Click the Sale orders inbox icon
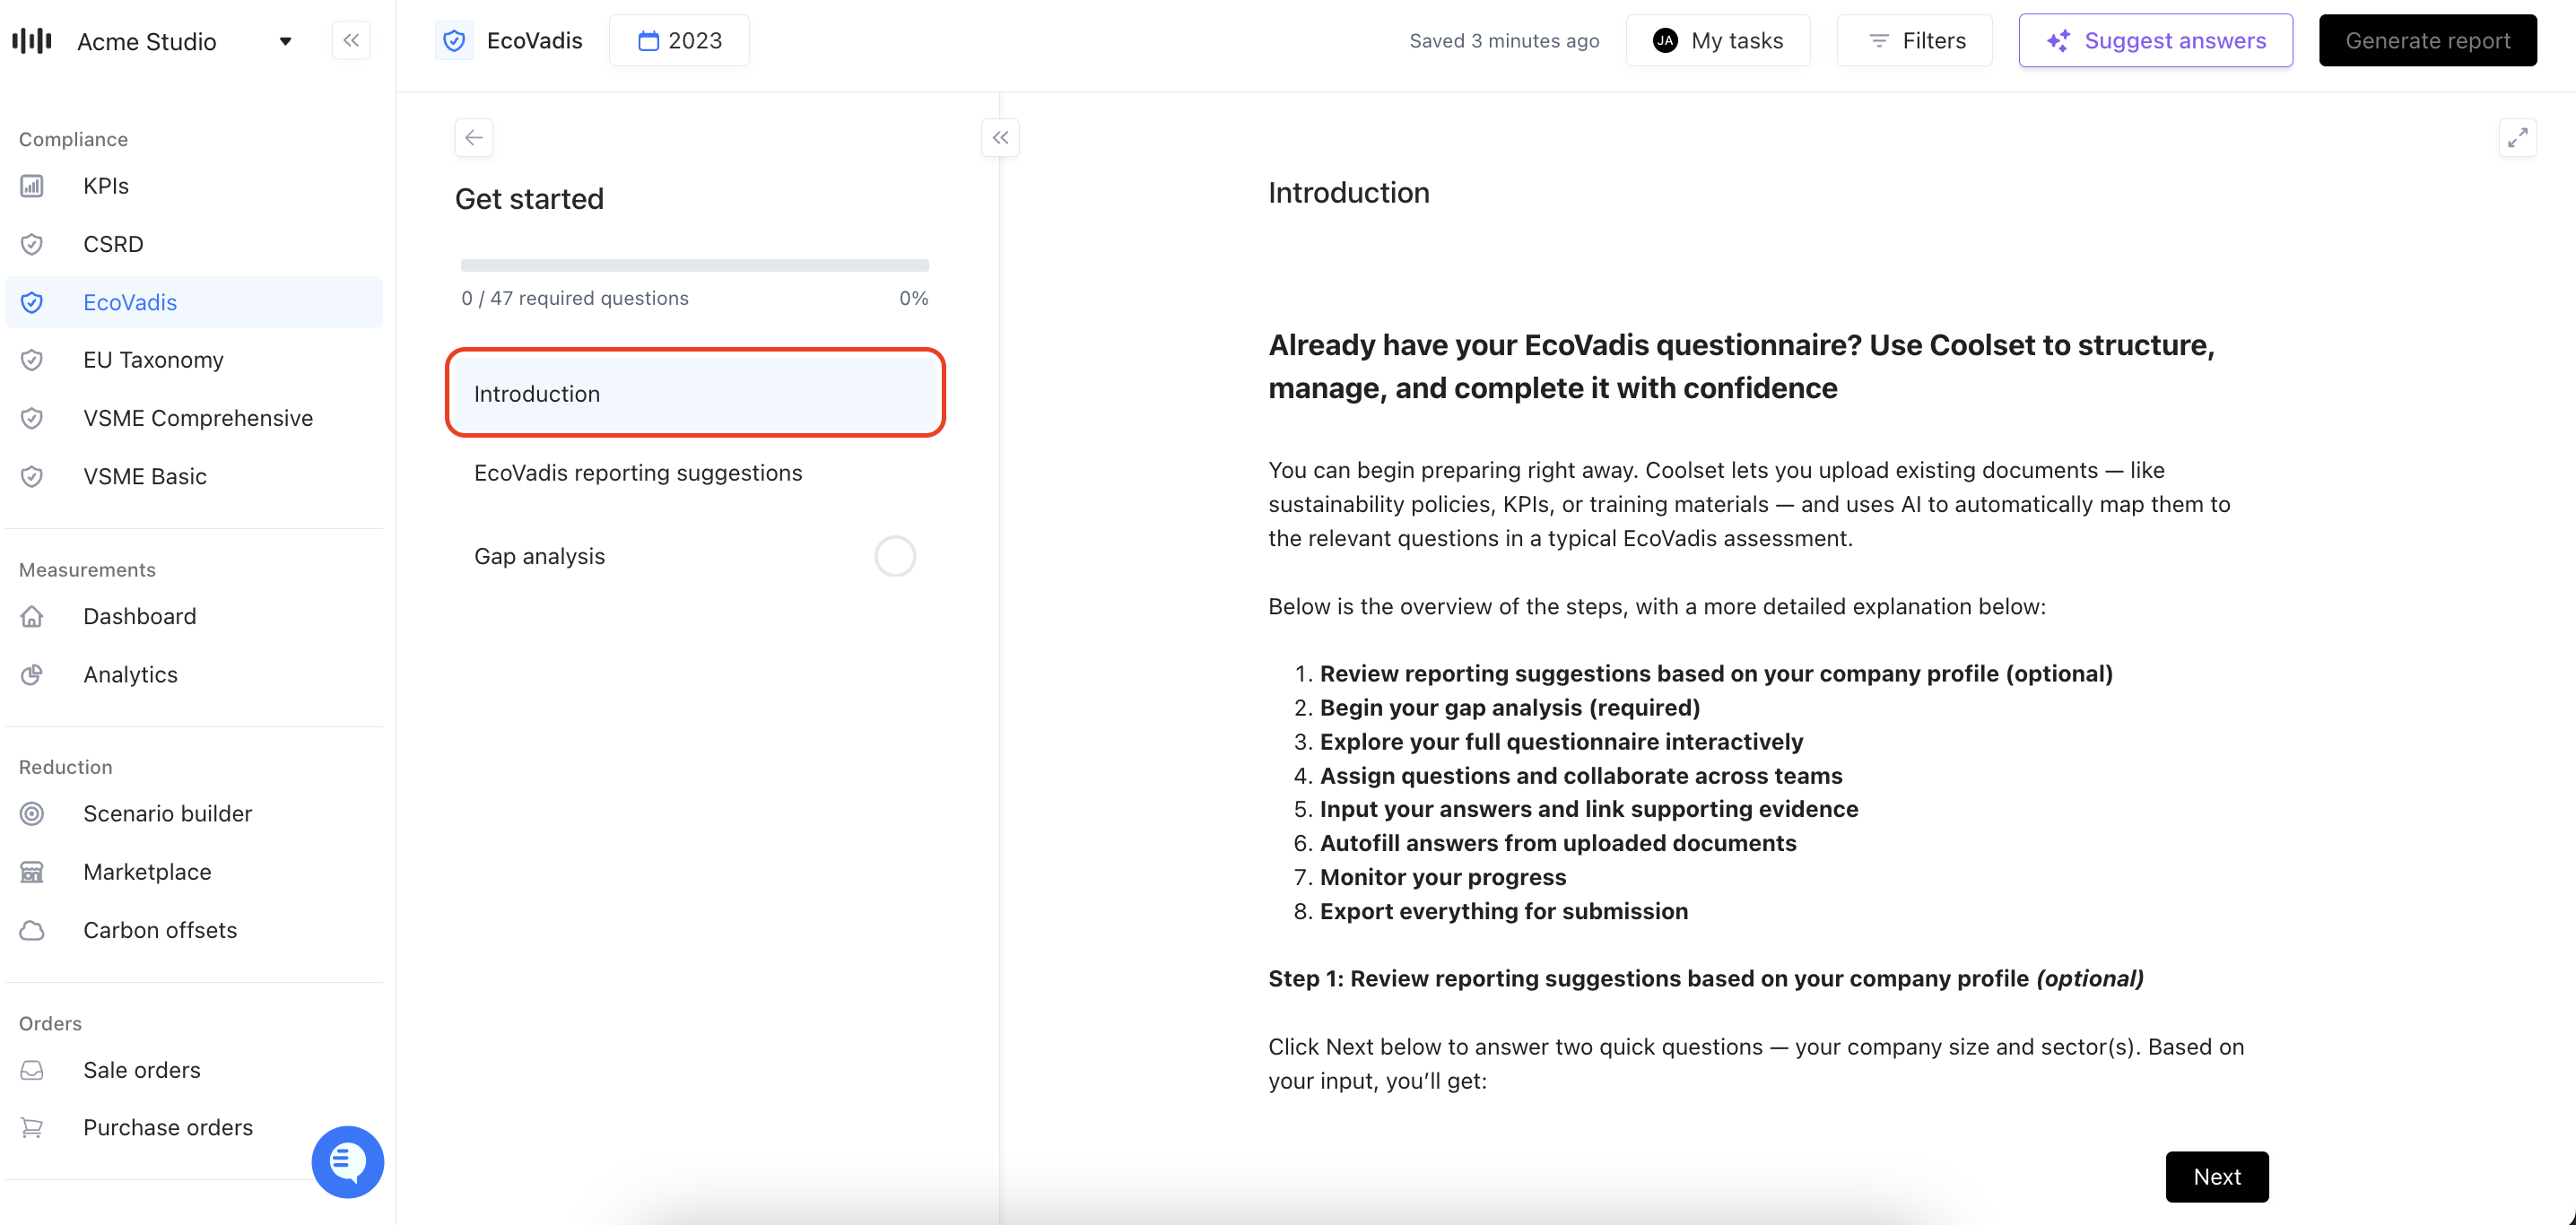 pyautogui.click(x=32, y=1070)
